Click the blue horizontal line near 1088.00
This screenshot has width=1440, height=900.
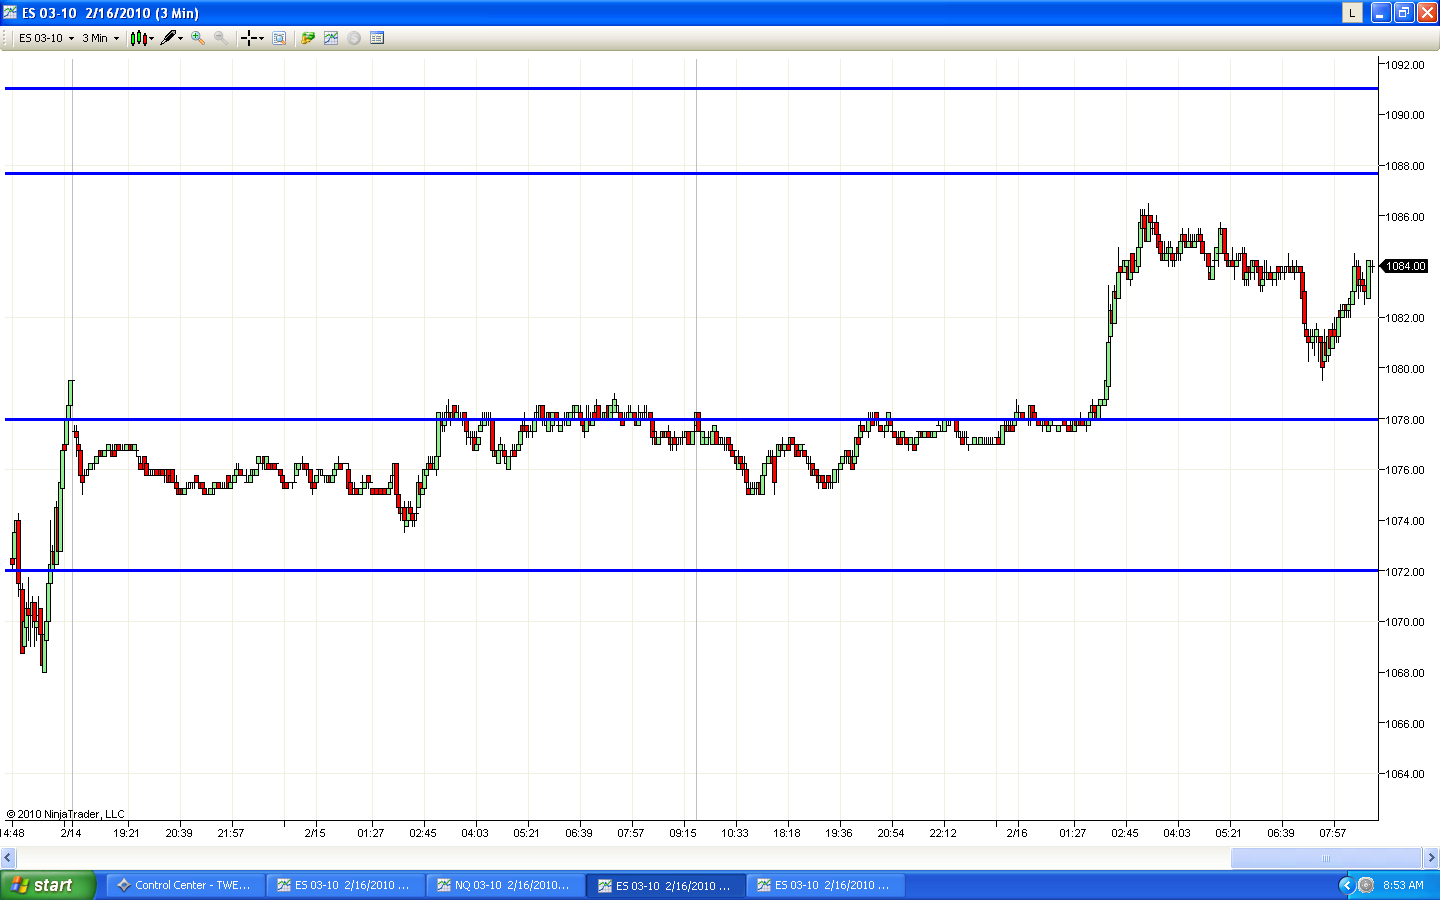click(x=690, y=173)
